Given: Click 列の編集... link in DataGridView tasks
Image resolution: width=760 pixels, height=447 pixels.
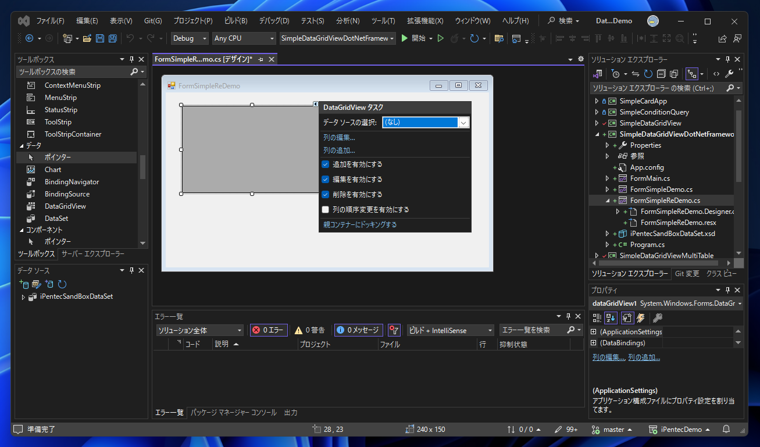Looking at the screenshot, I should pos(339,138).
